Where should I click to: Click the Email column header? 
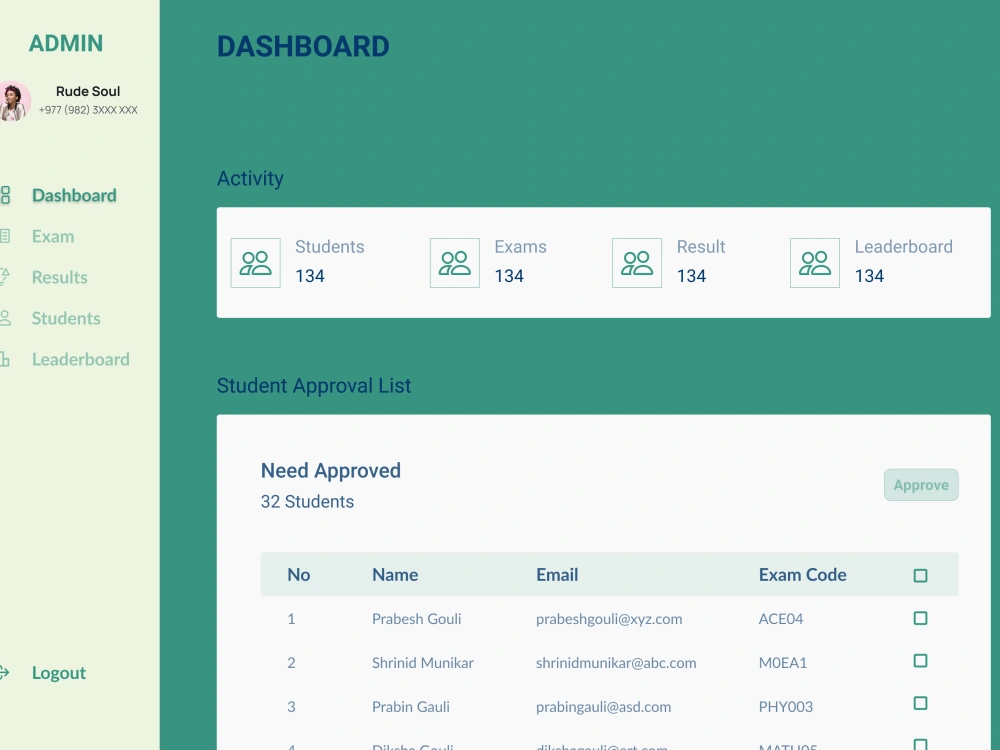557,575
